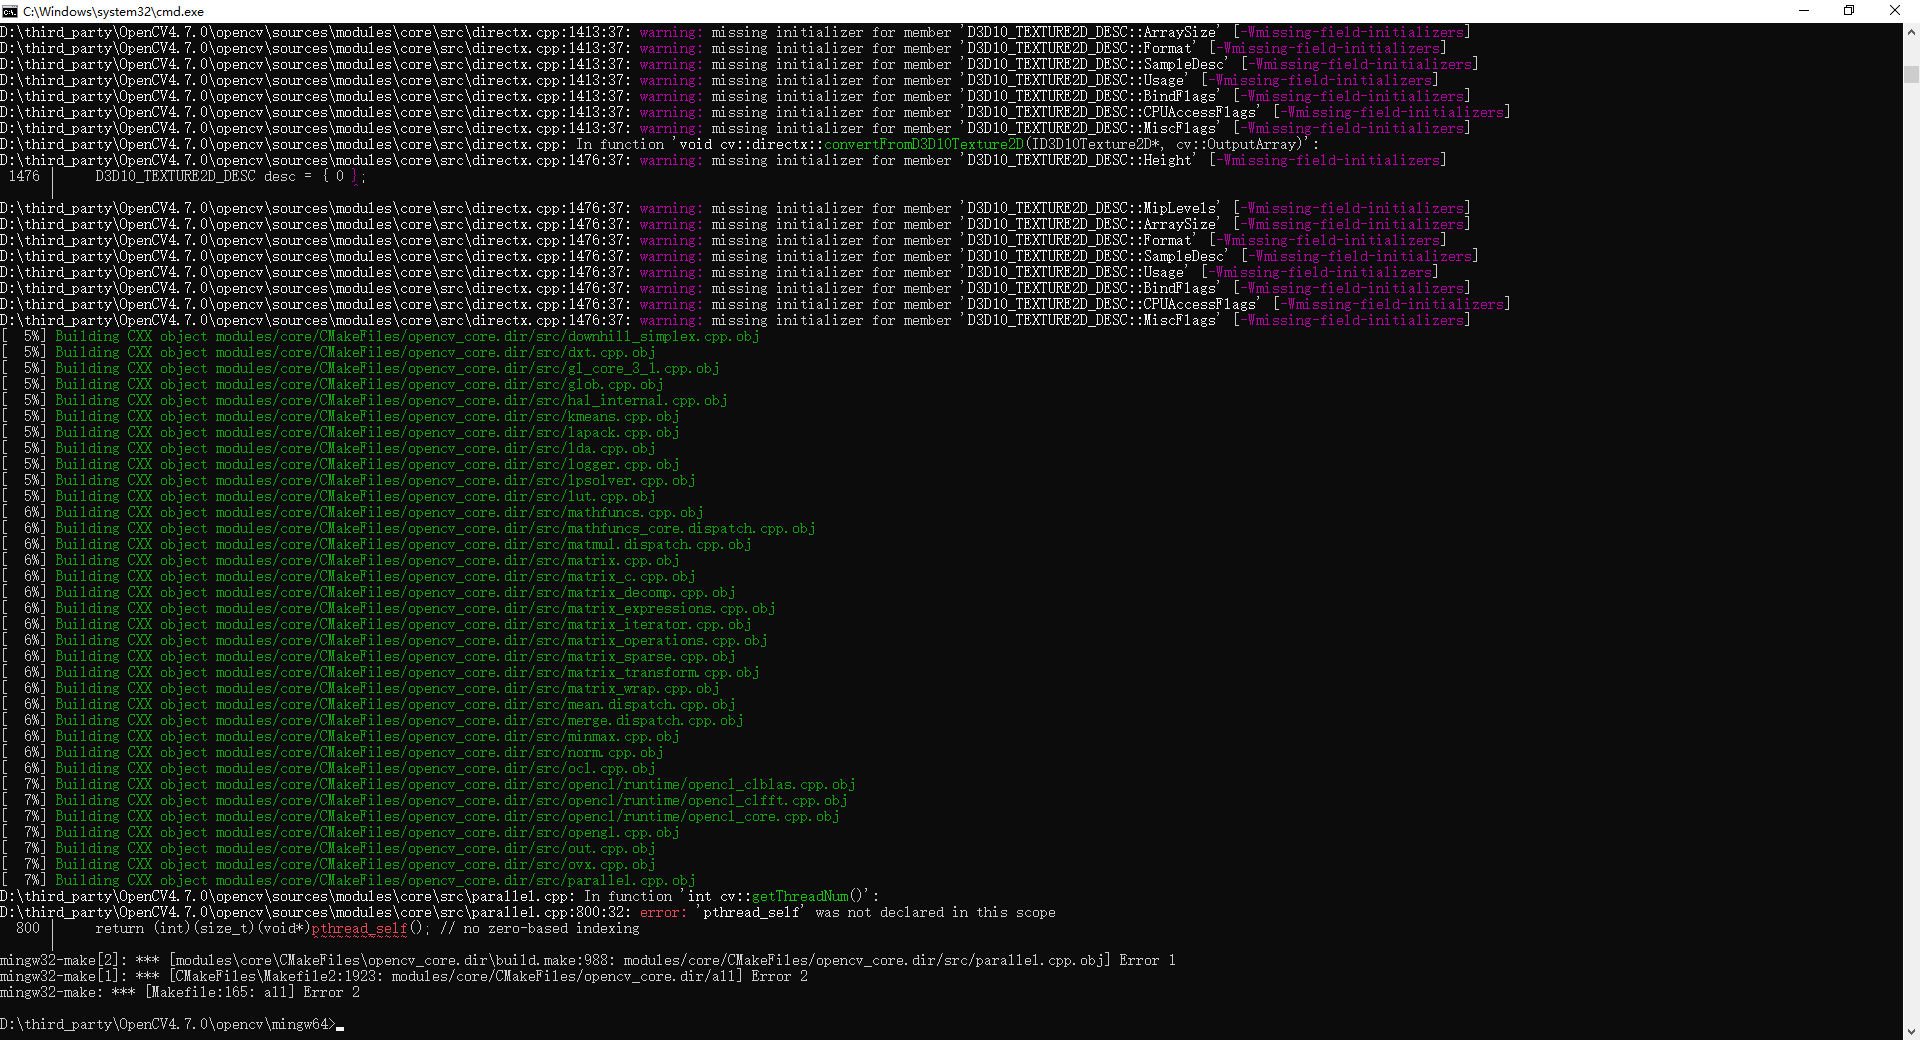Click the build line for matrix_wrap.cpp.obj

click(x=360, y=688)
